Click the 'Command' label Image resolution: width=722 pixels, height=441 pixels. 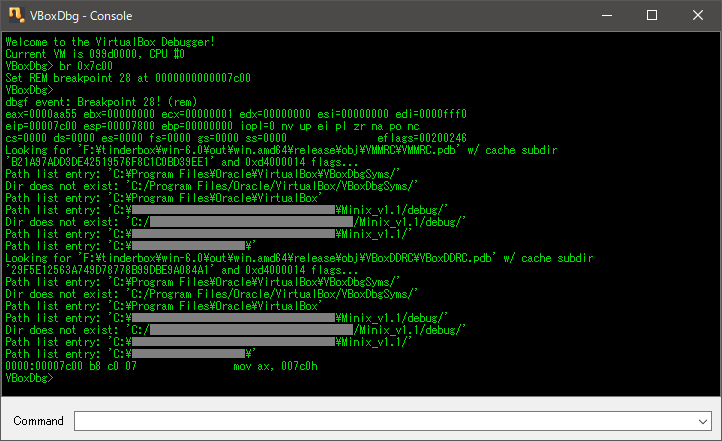pos(39,421)
